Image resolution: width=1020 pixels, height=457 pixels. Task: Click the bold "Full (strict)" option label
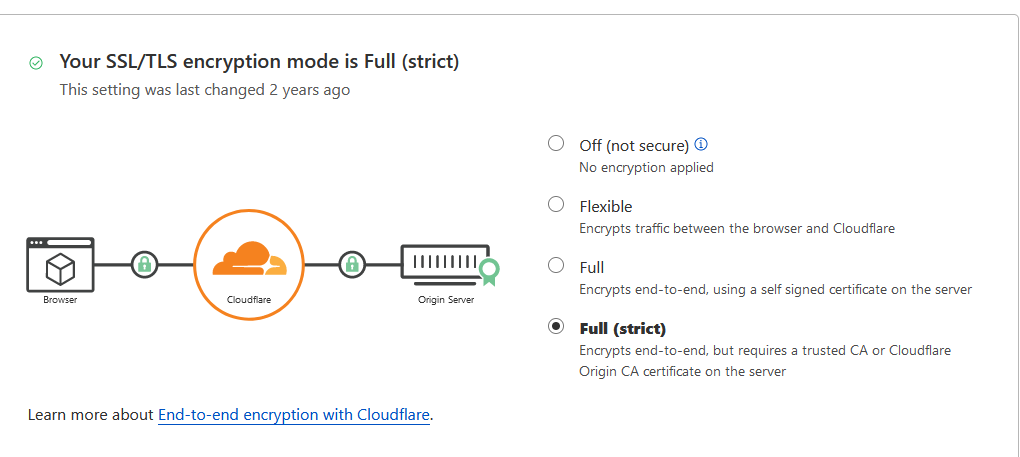[x=623, y=328]
